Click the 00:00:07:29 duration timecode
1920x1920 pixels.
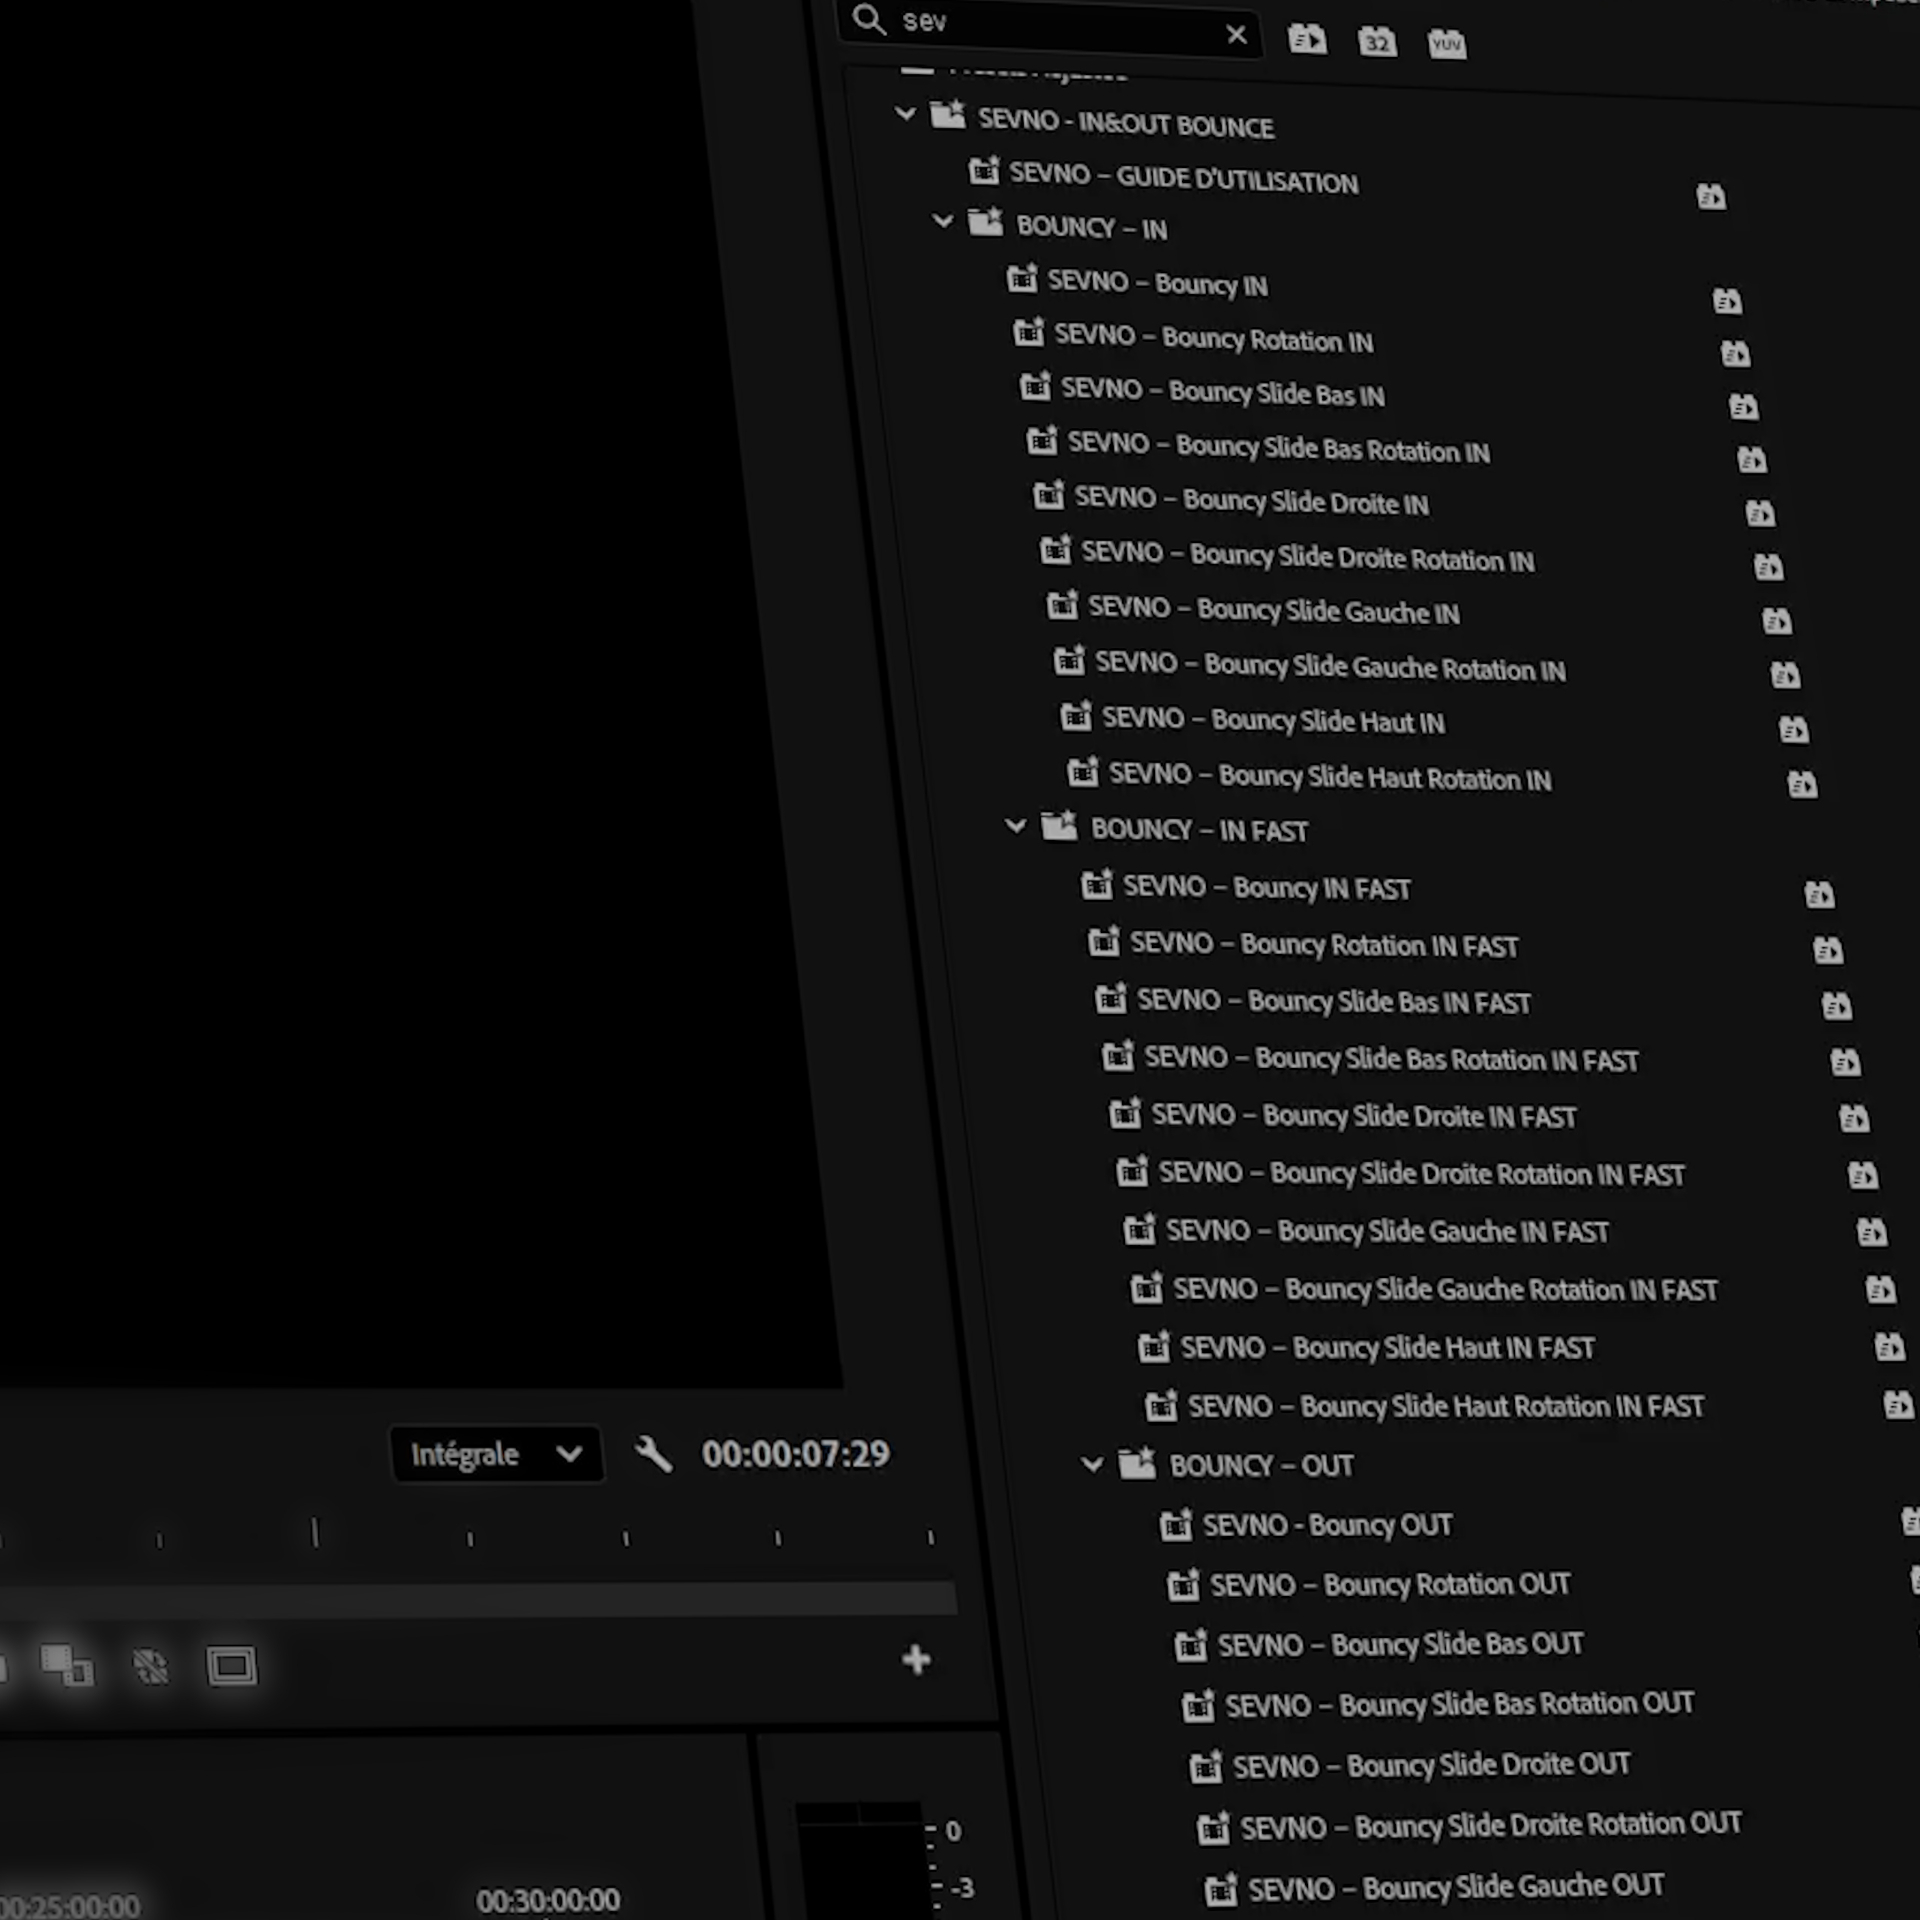[x=795, y=1454]
